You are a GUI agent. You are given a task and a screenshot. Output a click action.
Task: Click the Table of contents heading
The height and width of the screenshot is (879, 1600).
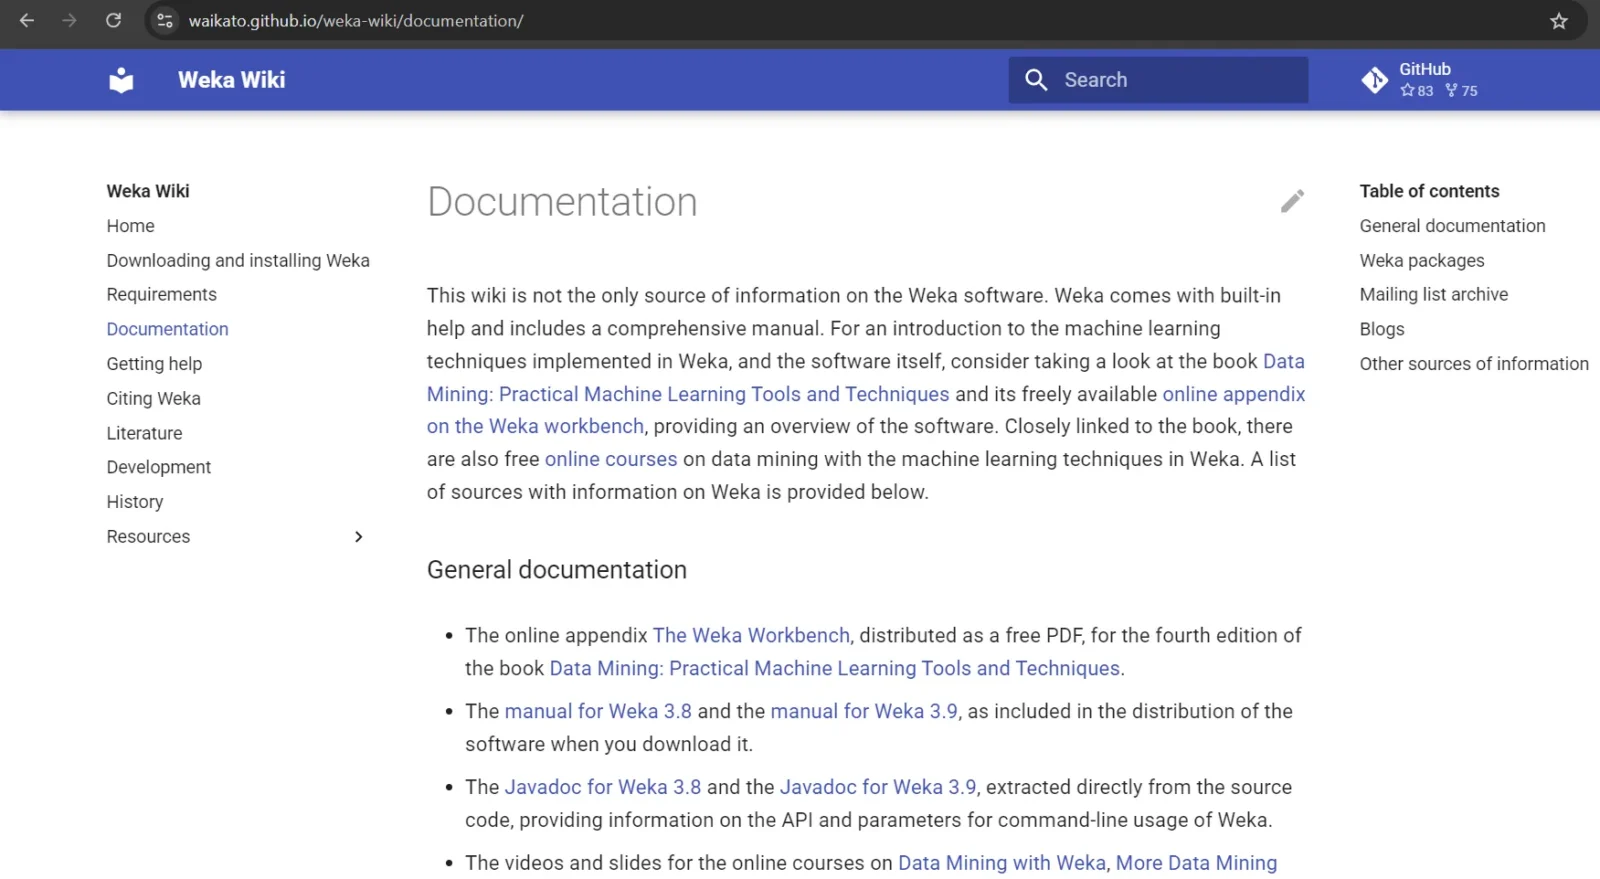coord(1430,191)
